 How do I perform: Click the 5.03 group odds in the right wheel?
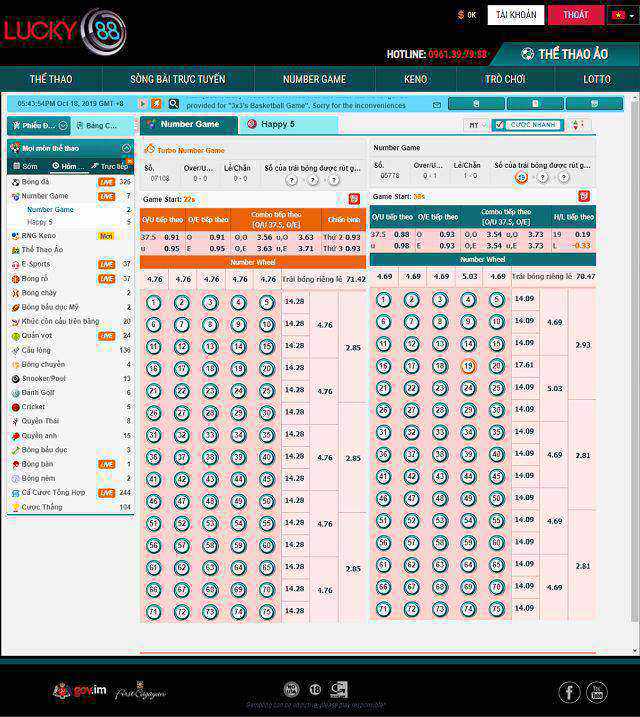tap(555, 389)
